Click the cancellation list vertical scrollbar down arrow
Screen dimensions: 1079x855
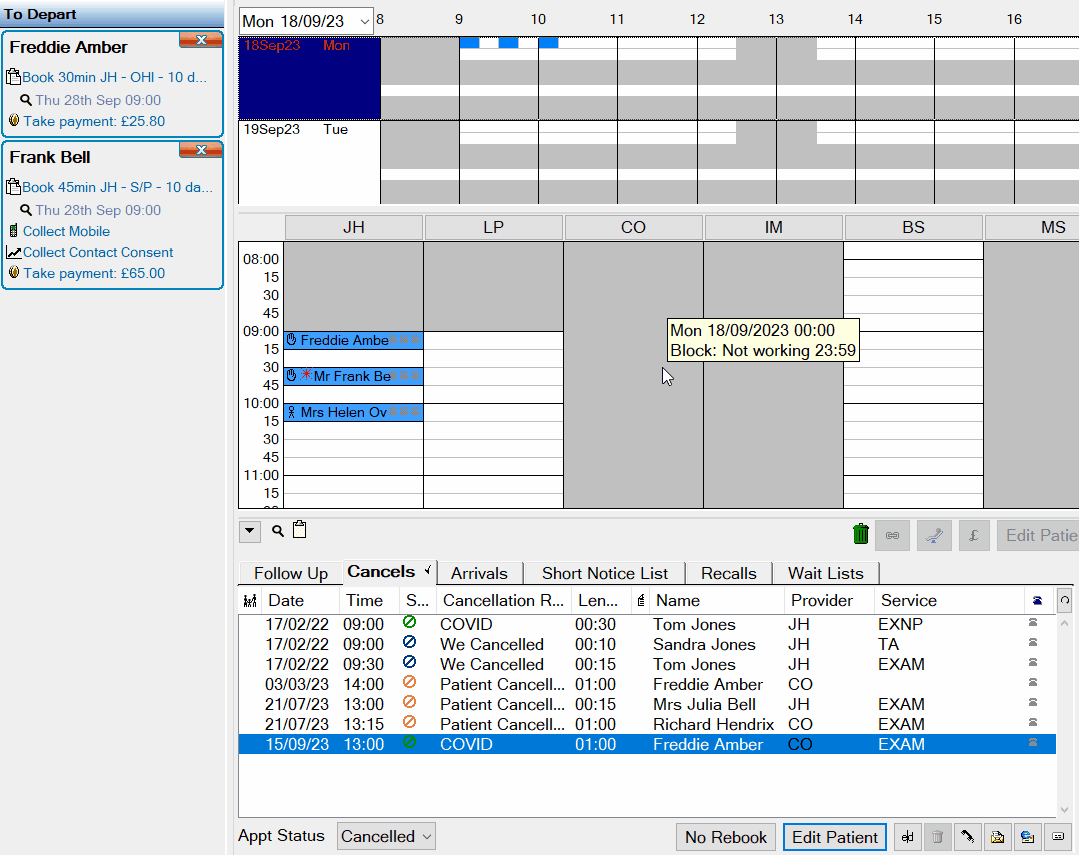point(1065,810)
